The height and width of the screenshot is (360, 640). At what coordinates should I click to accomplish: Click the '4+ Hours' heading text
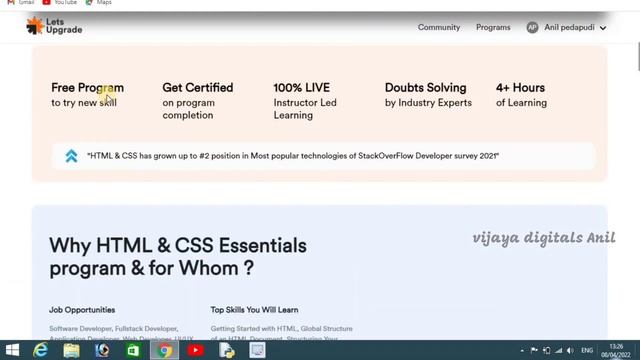(520, 87)
